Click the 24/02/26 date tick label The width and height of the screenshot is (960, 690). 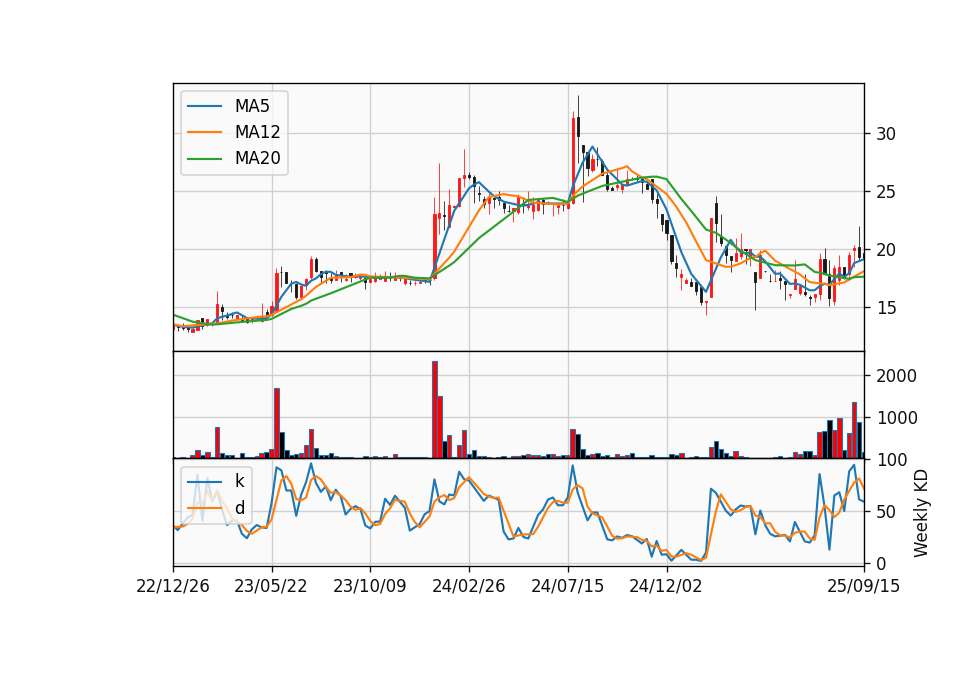[x=469, y=586]
